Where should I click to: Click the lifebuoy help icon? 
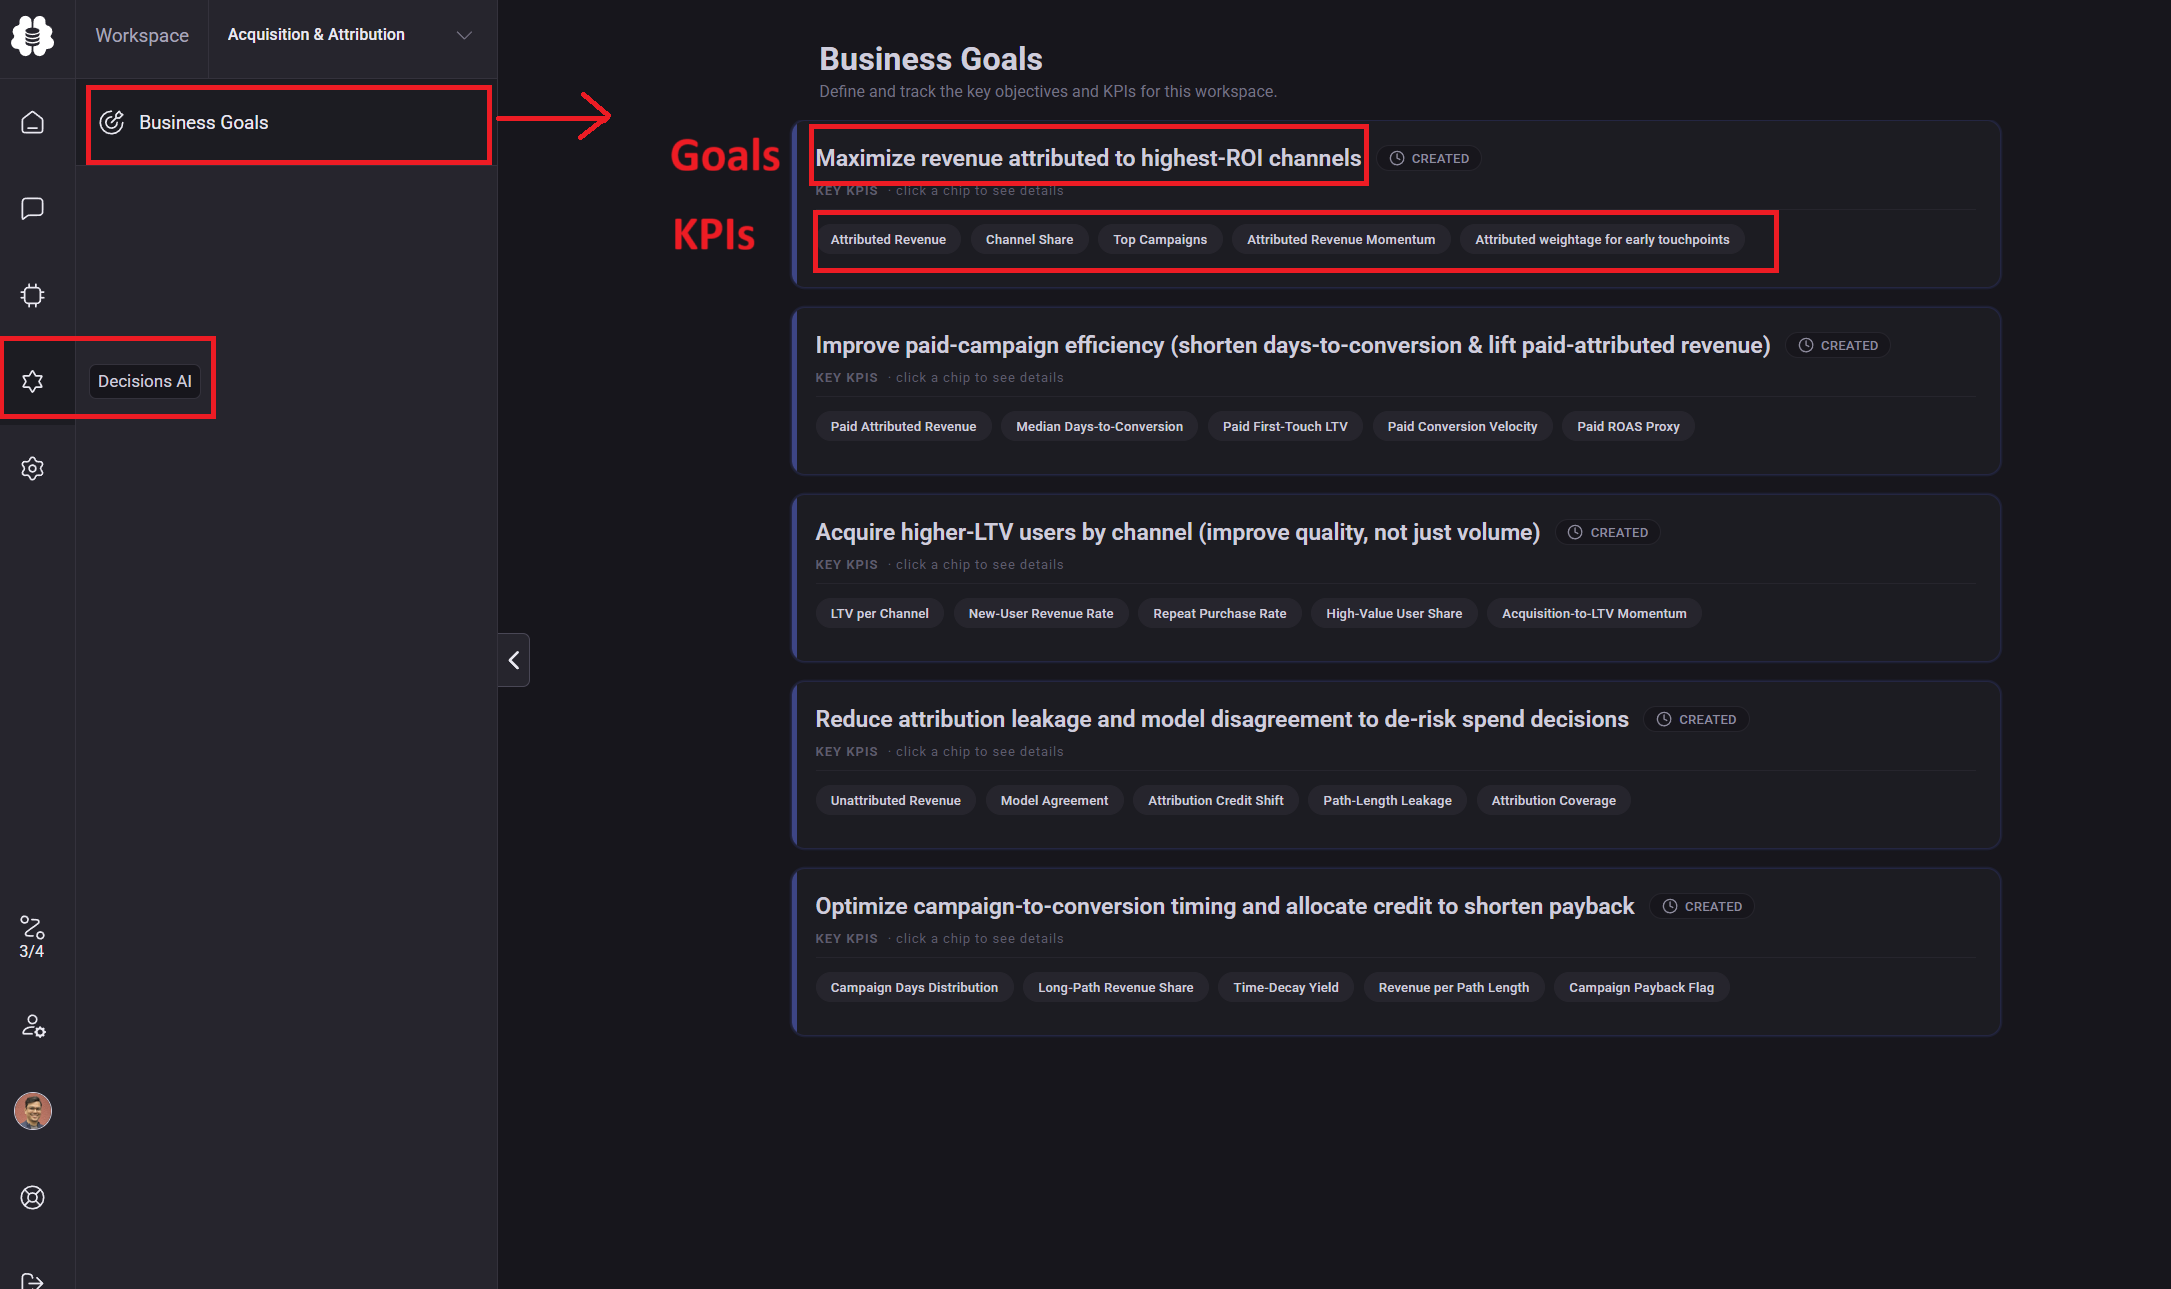[x=32, y=1197]
